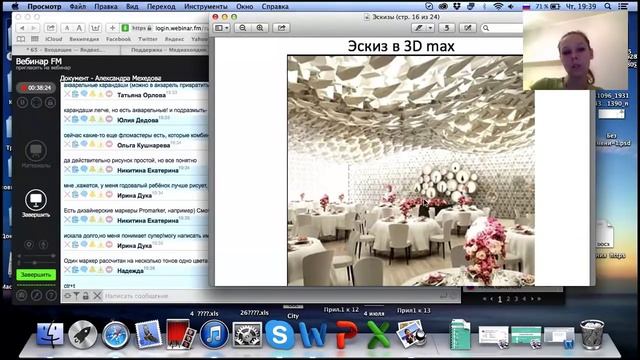
Task: Launch Skype from the Dock
Action: [x=280, y=335]
